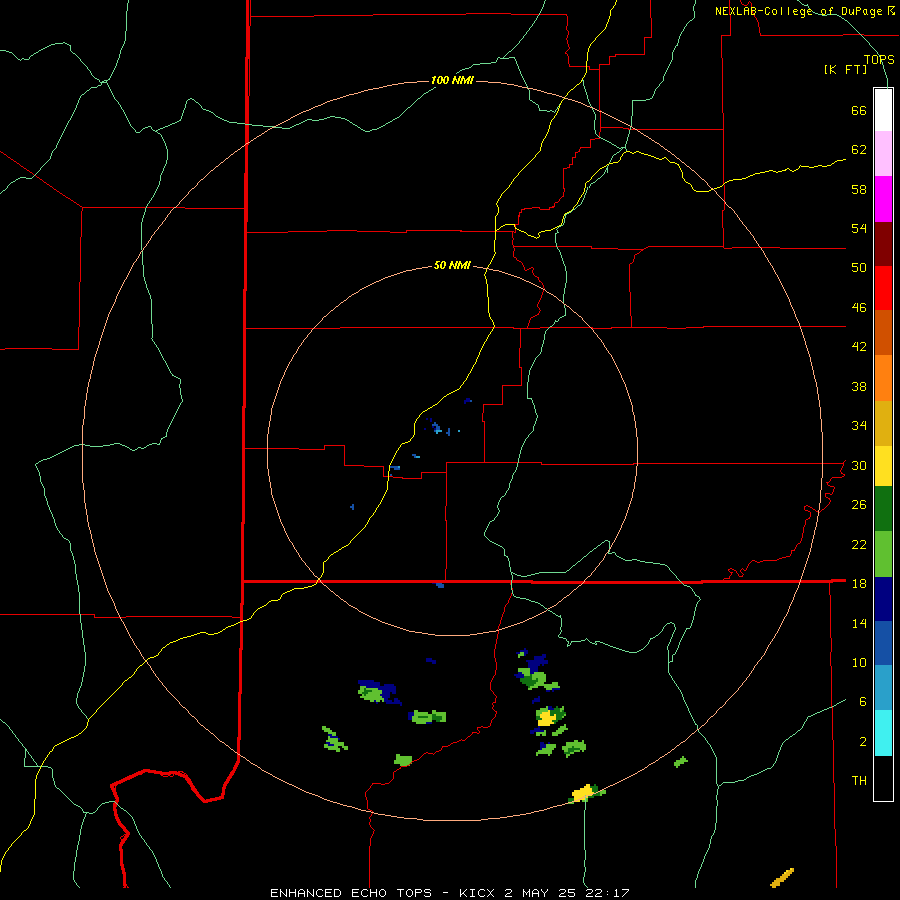Pick the gold legend swatch

tap(883, 424)
